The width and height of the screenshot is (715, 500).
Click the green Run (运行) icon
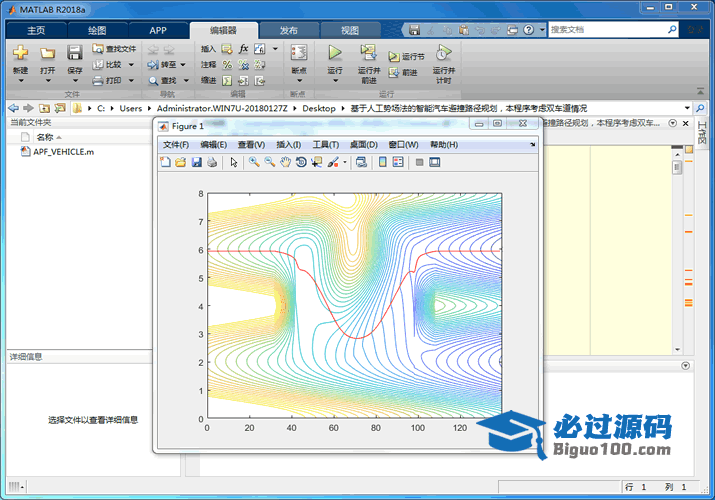[335, 53]
